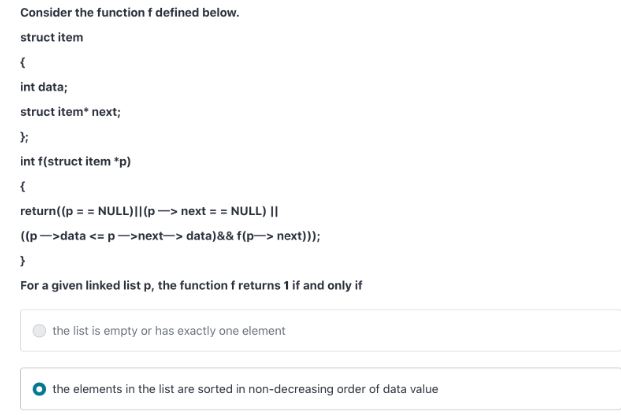Choose the 'sorted in non-decreasing order of data value' text

[245, 389]
